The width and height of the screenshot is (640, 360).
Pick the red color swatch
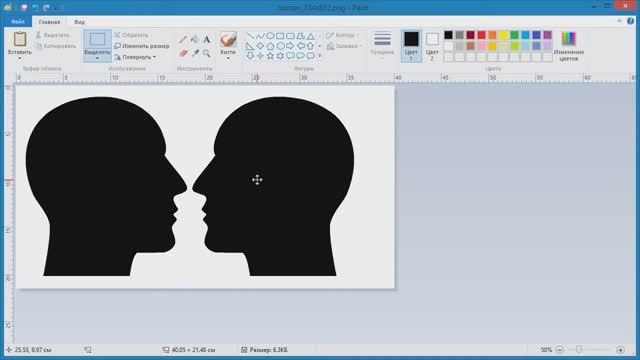[482, 35]
